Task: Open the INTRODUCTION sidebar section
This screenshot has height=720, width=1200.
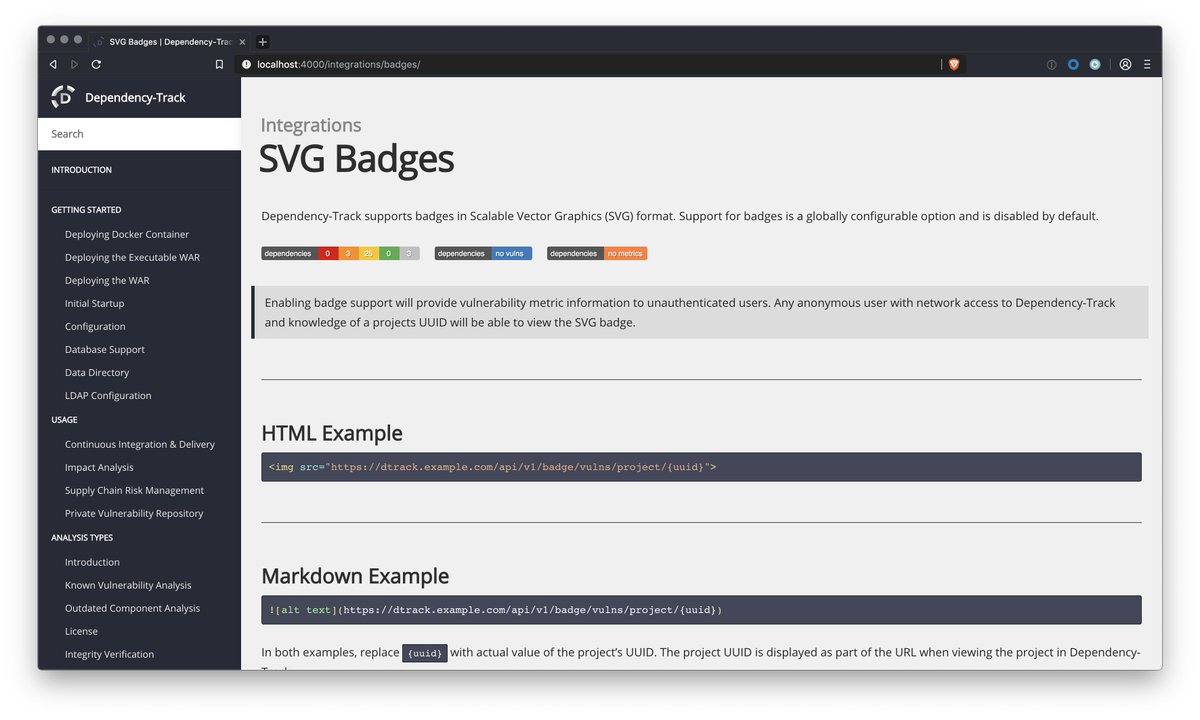Action: (81, 170)
